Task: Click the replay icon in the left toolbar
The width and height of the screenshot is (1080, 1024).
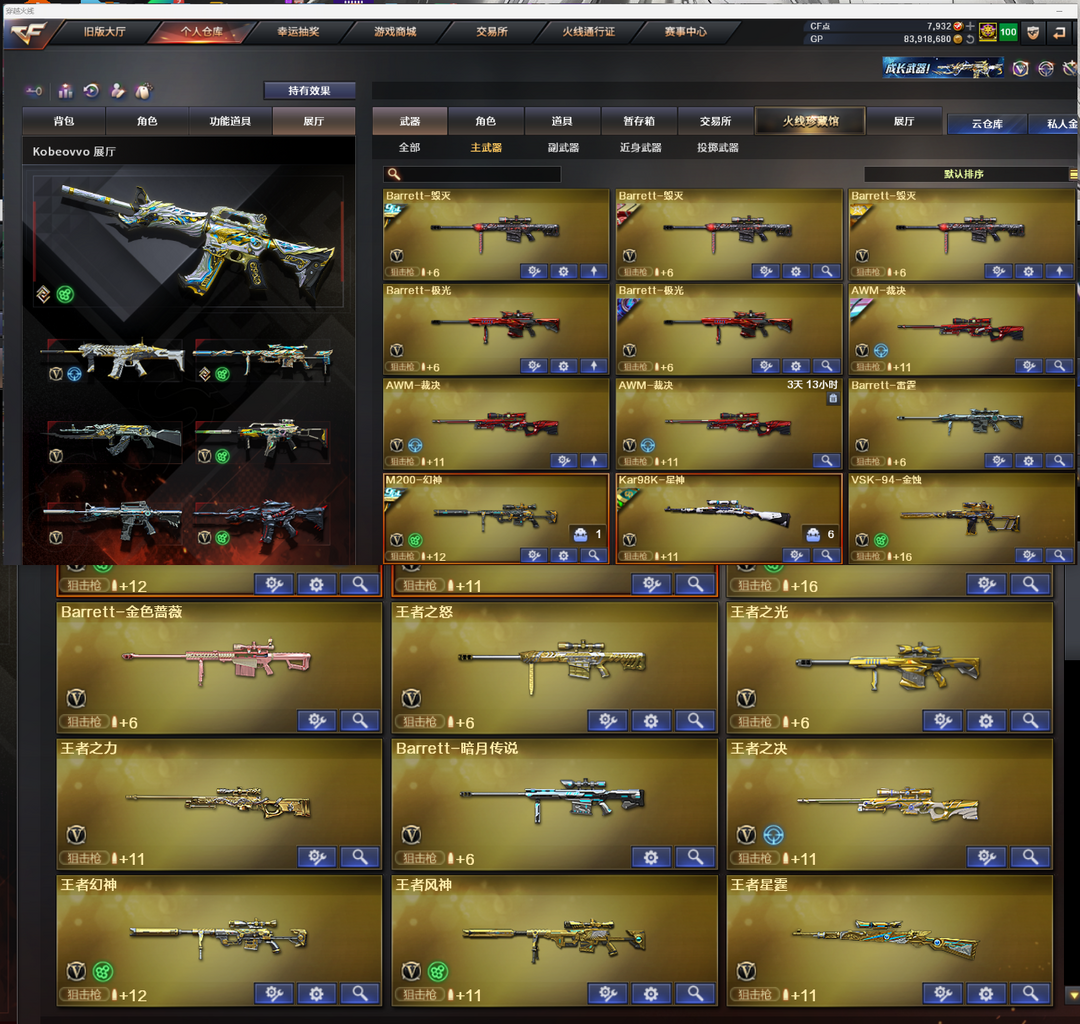Action: click(x=91, y=91)
